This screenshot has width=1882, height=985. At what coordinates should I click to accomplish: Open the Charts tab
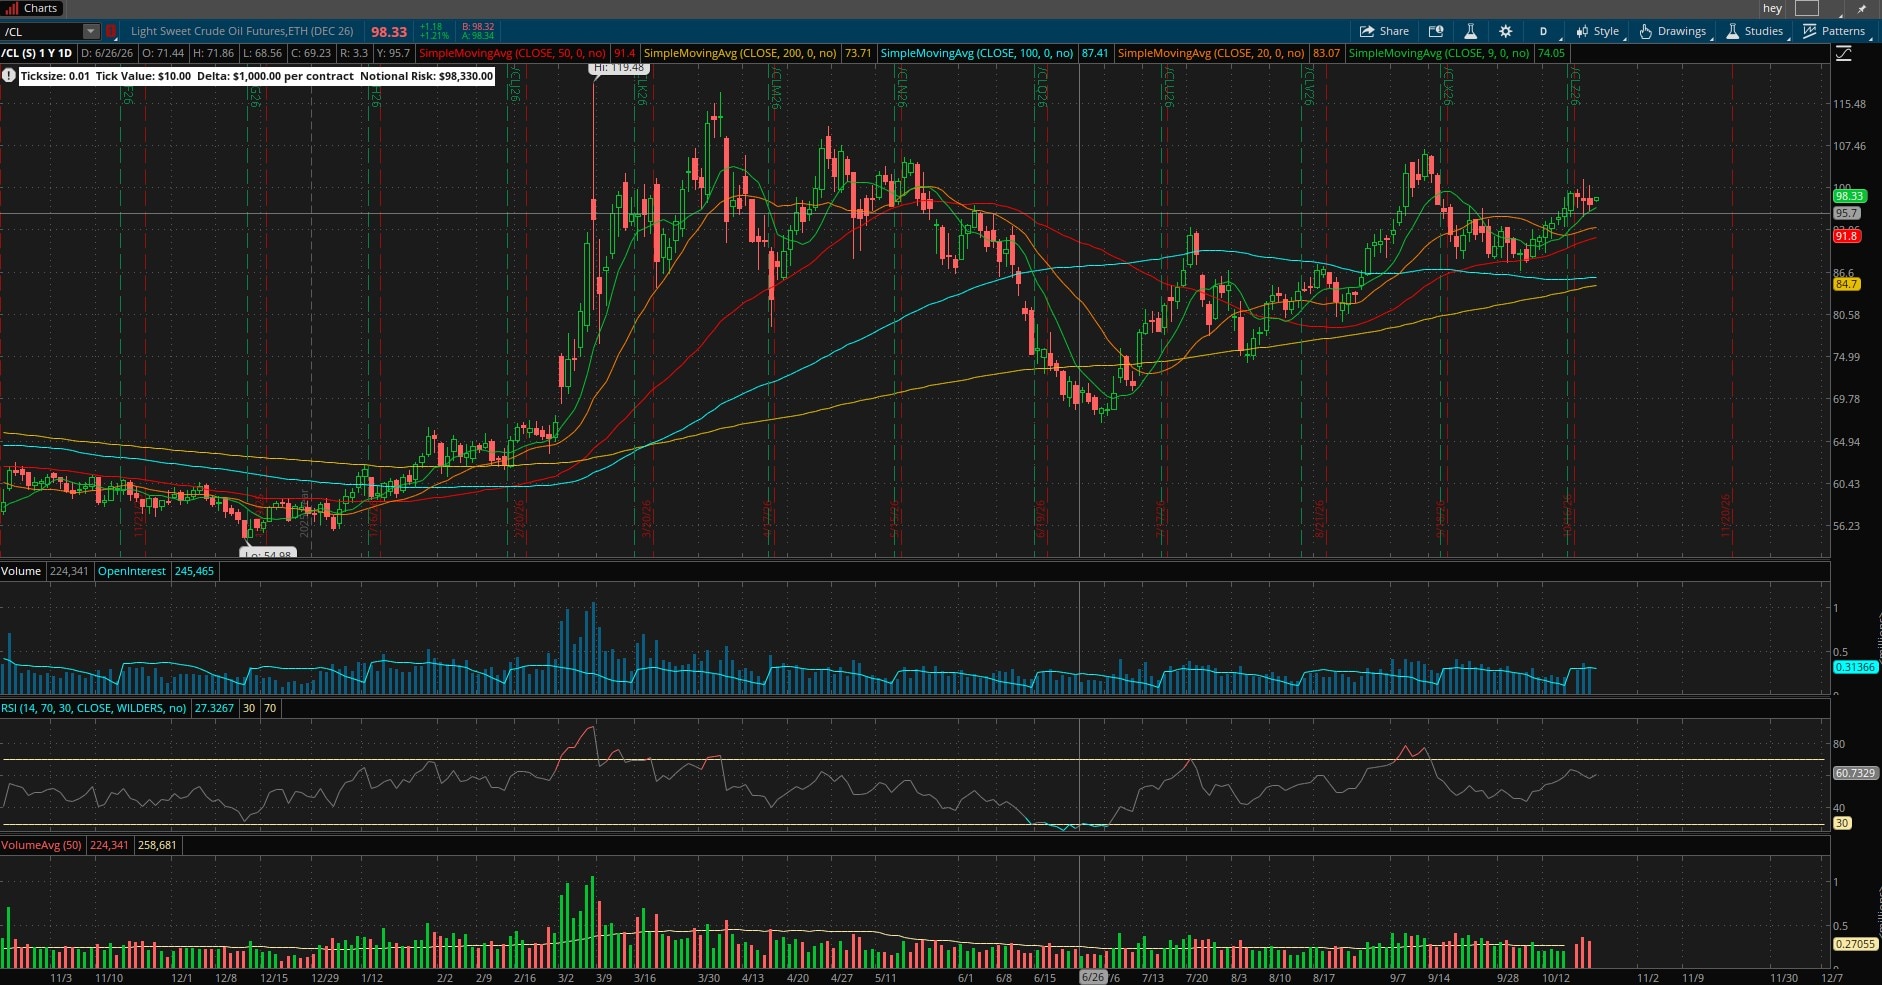pyautogui.click(x=33, y=8)
